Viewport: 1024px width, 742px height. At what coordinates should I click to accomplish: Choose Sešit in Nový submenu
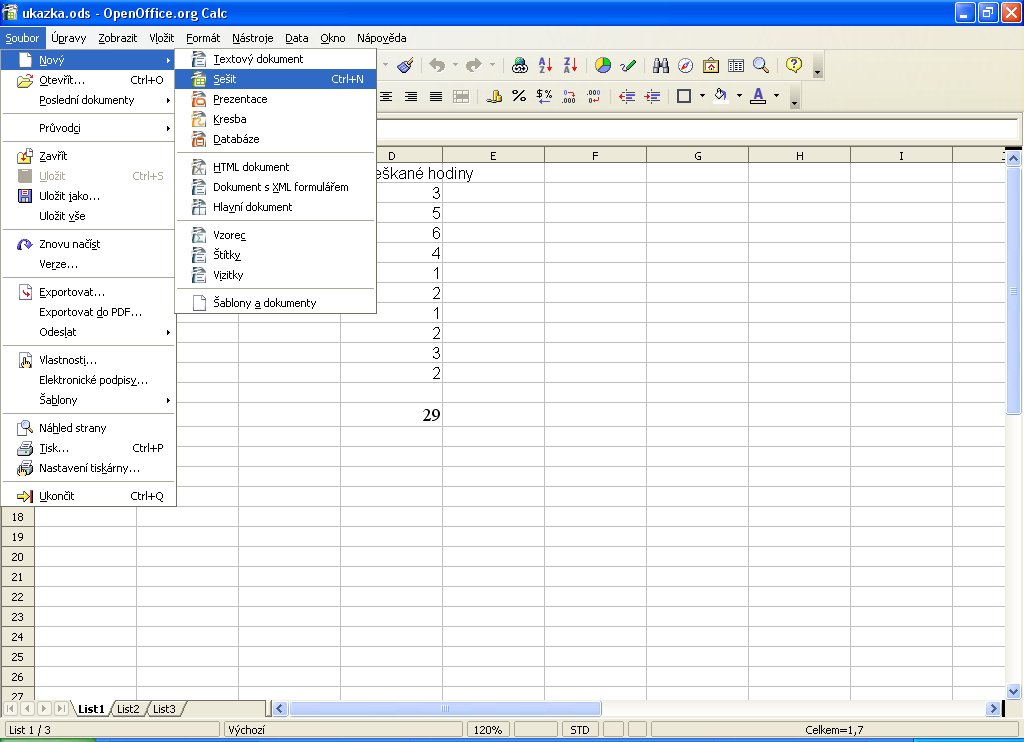(x=276, y=79)
